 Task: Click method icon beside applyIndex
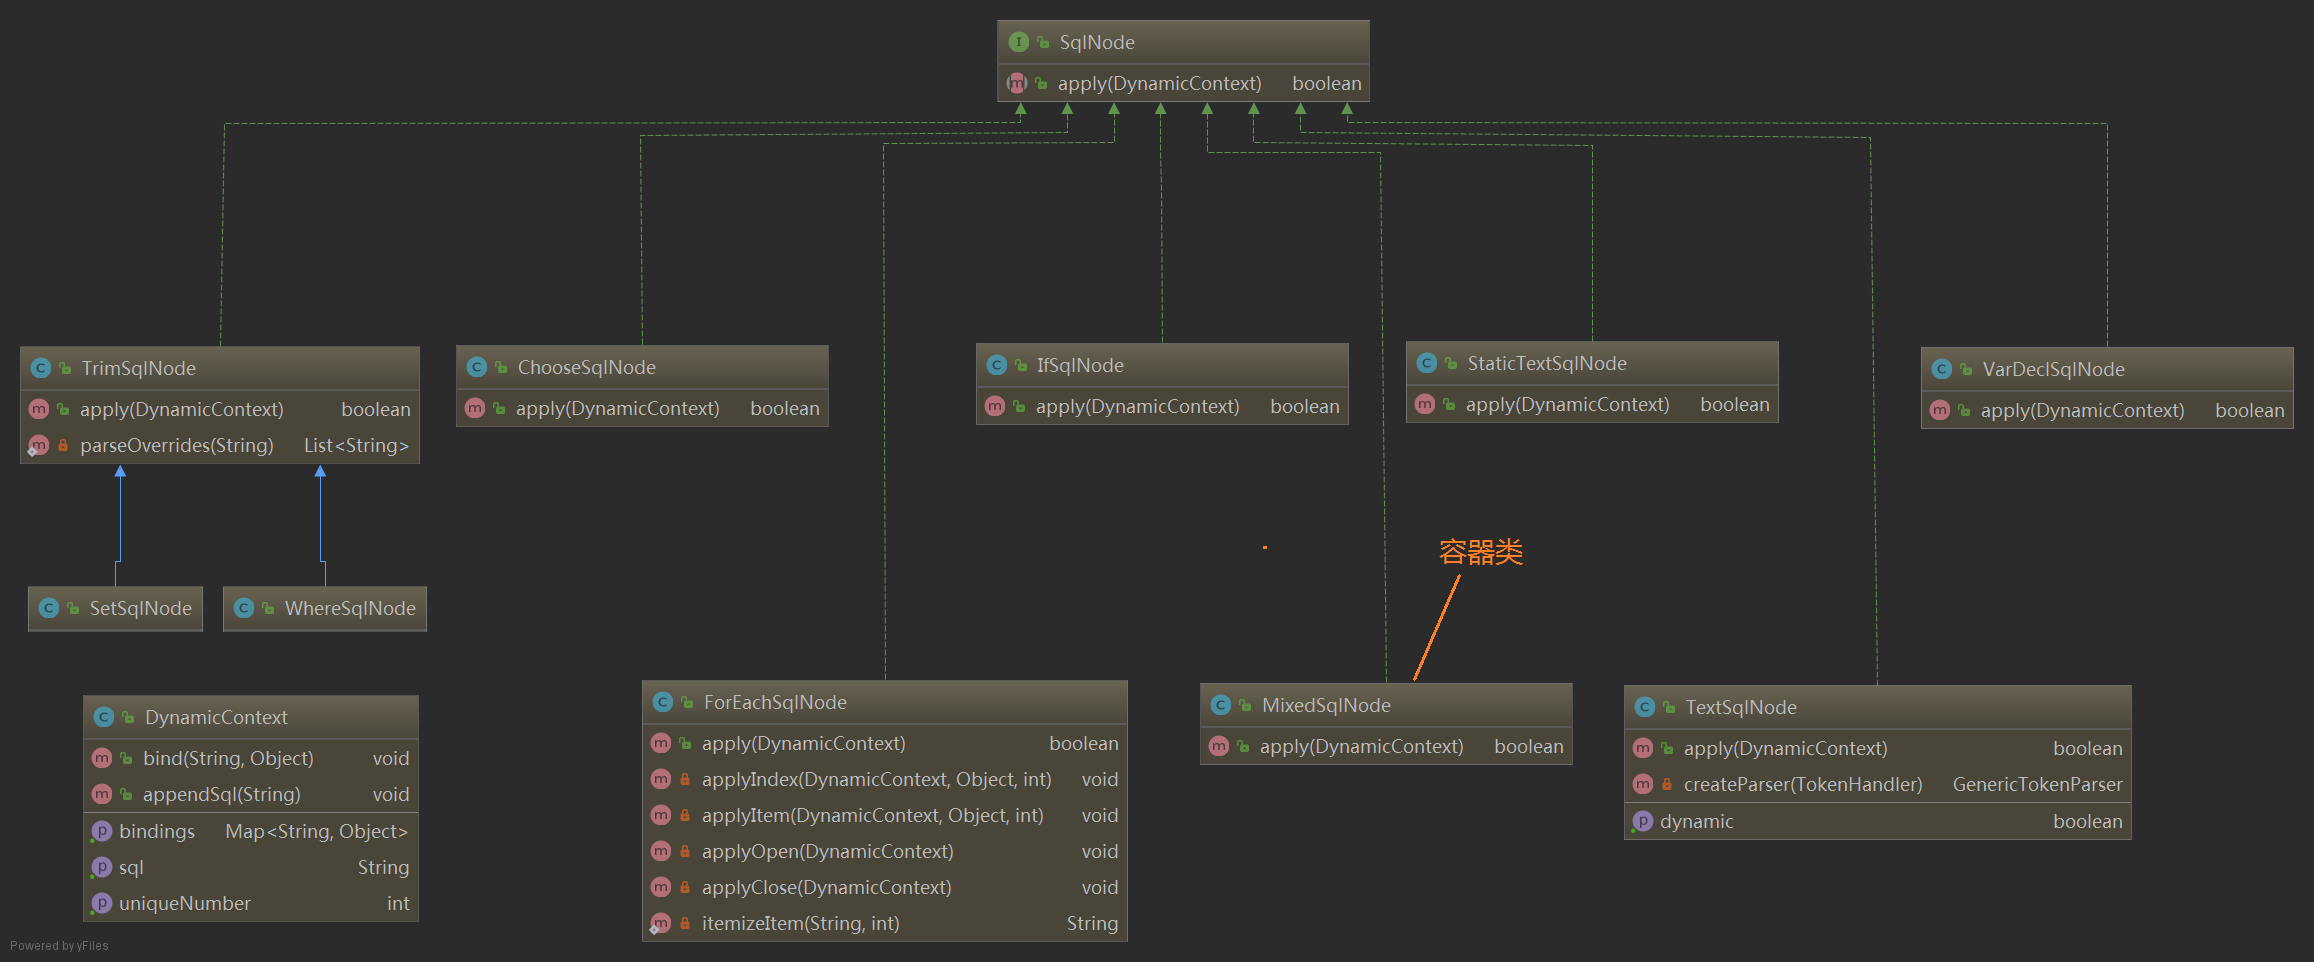[661, 779]
